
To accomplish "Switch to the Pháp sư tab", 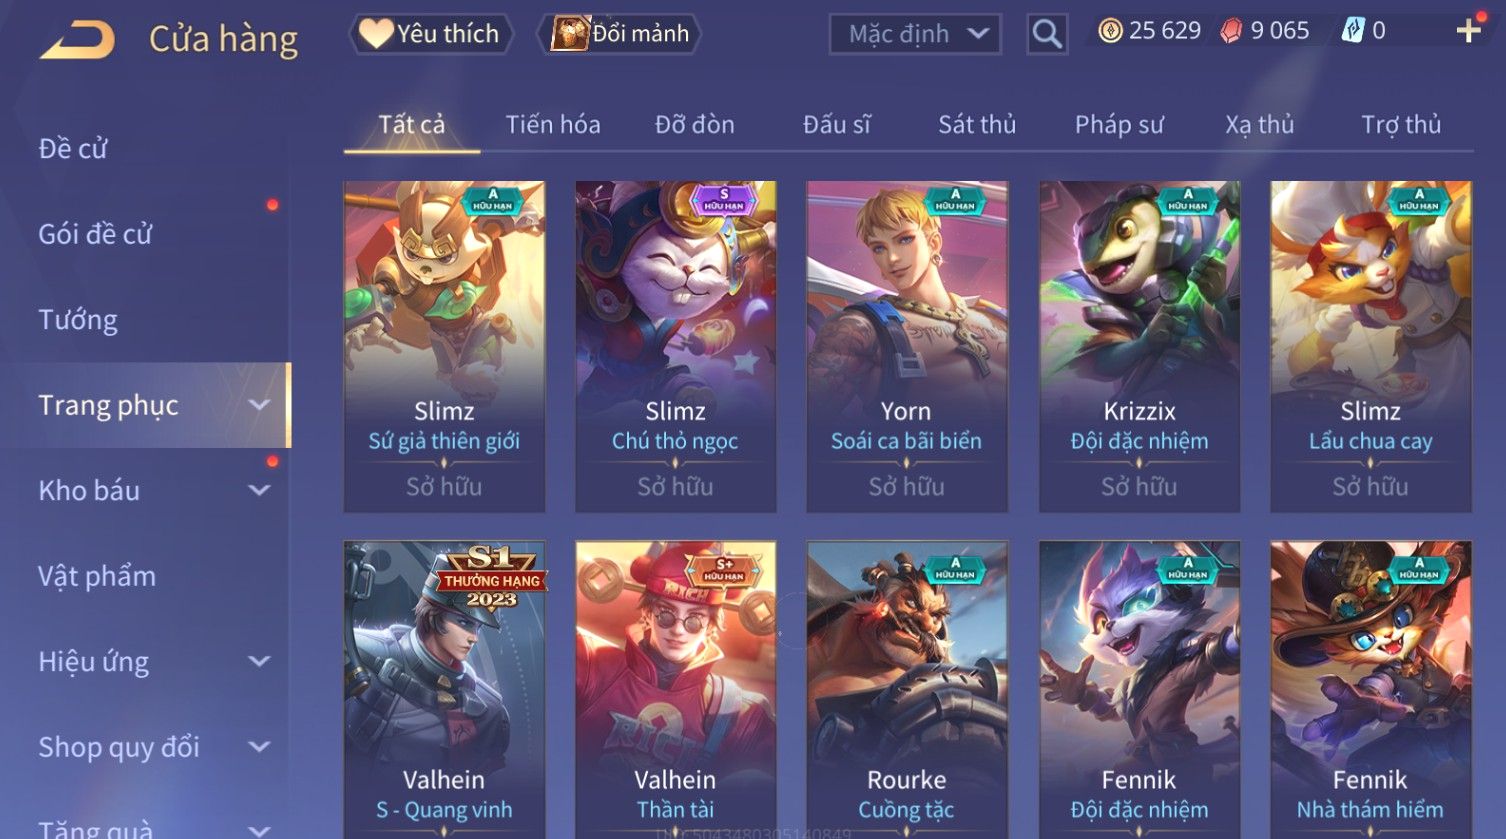I will click(1119, 124).
